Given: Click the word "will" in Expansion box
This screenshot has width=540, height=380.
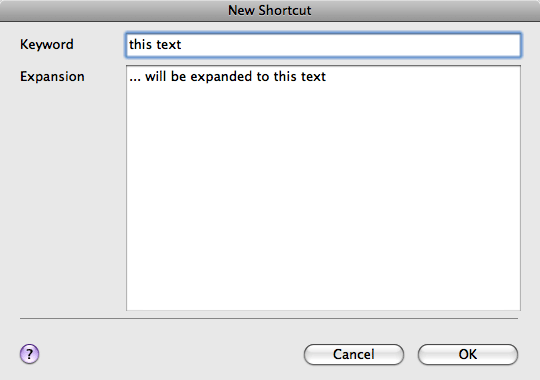Looking at the screenshot, I should coord(155,76).
